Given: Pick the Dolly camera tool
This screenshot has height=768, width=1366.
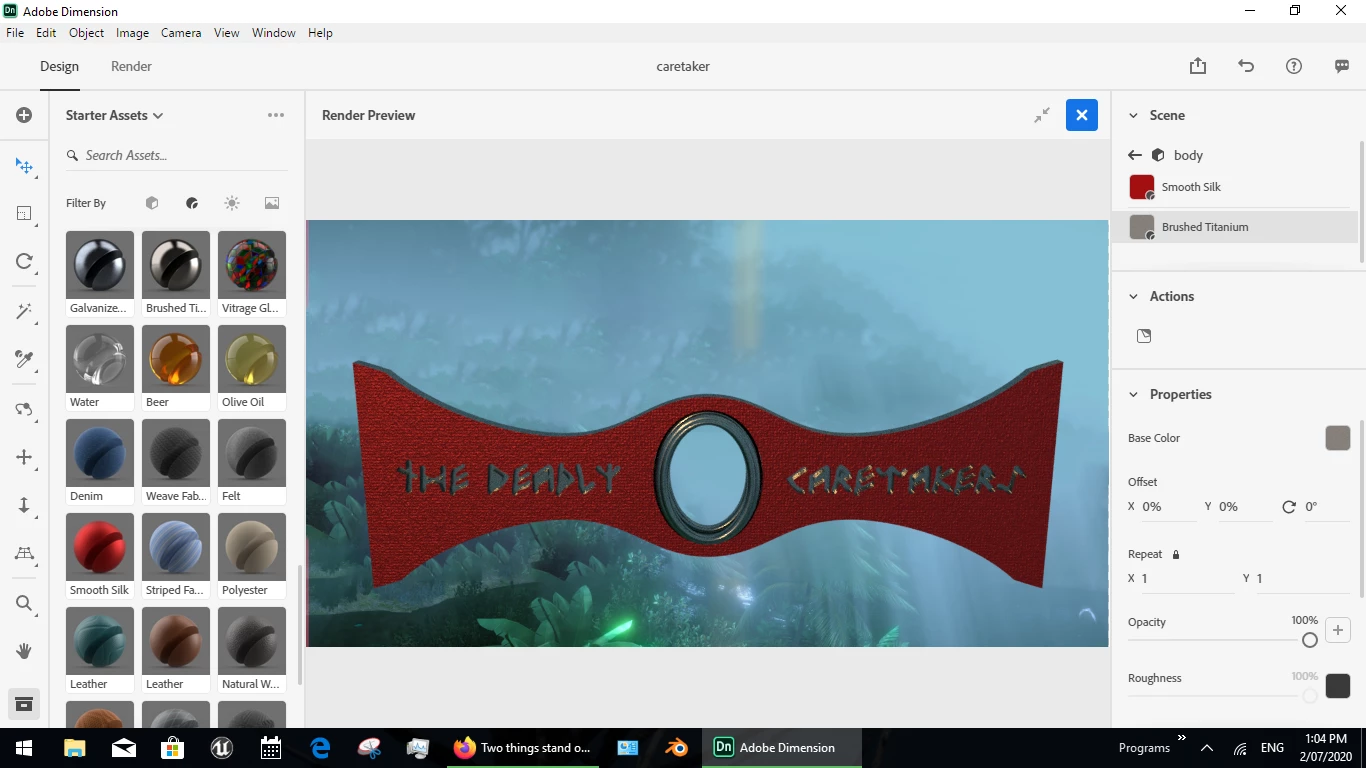Looking at the screenshot, I should pos(24,505).
